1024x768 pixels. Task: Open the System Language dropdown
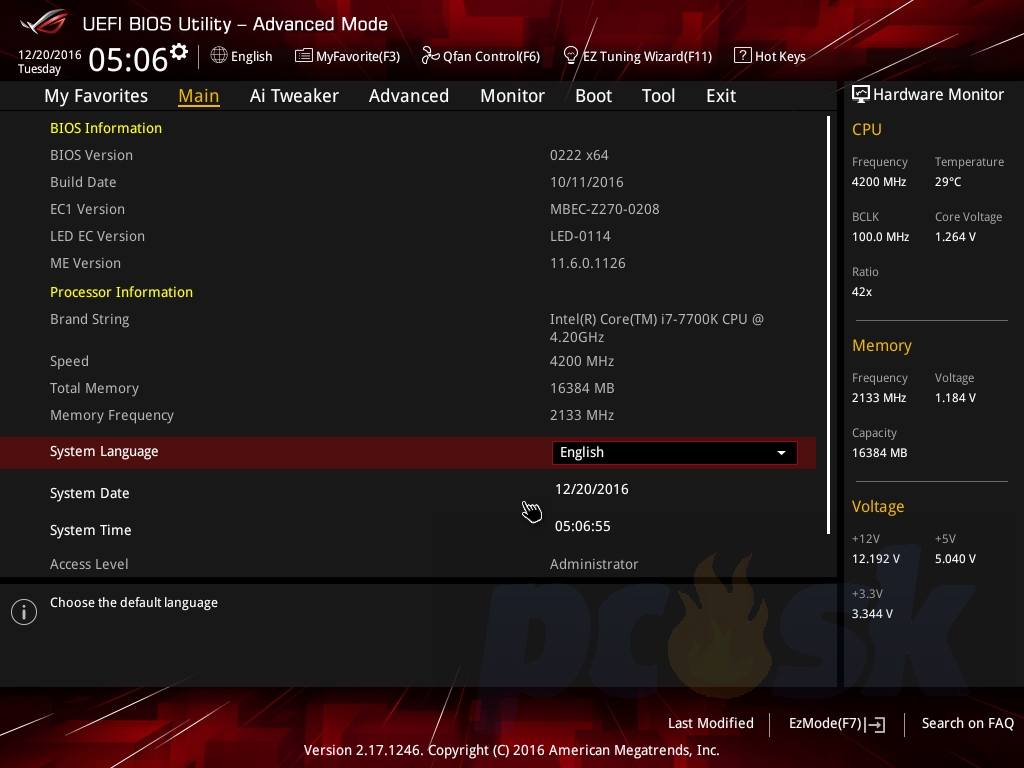675,453
